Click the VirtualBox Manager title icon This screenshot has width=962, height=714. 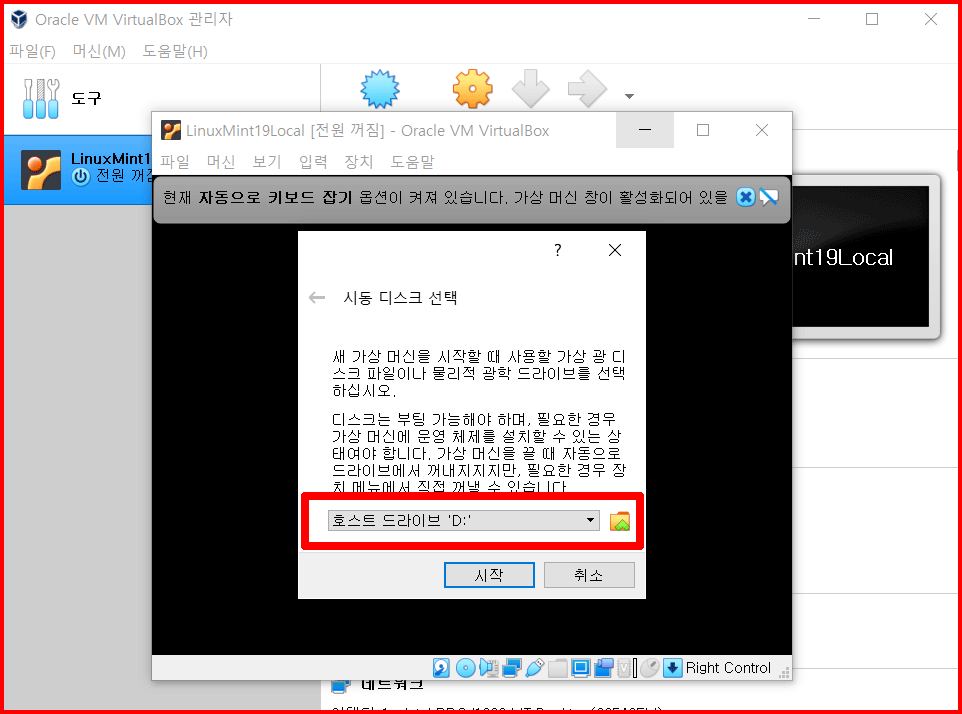pyautogui.click(x=20, y=19)
